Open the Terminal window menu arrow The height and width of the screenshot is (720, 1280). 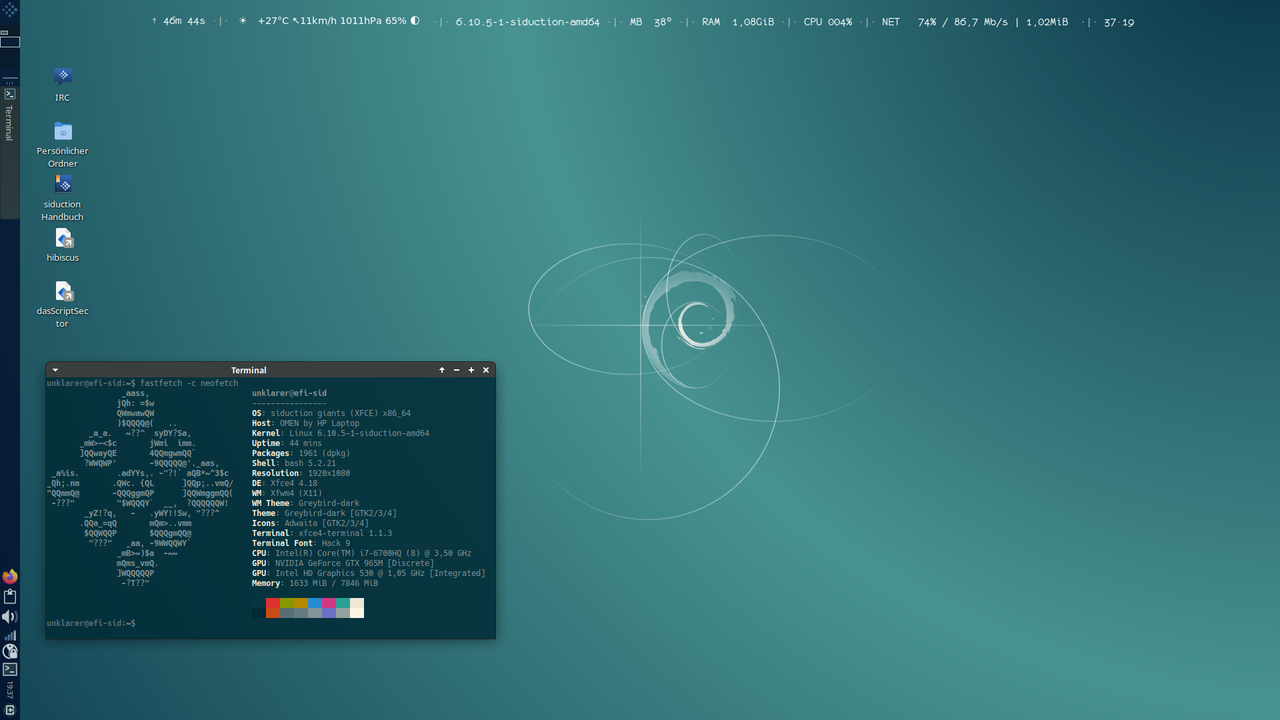pyautogui.click(x=55, y=370)
